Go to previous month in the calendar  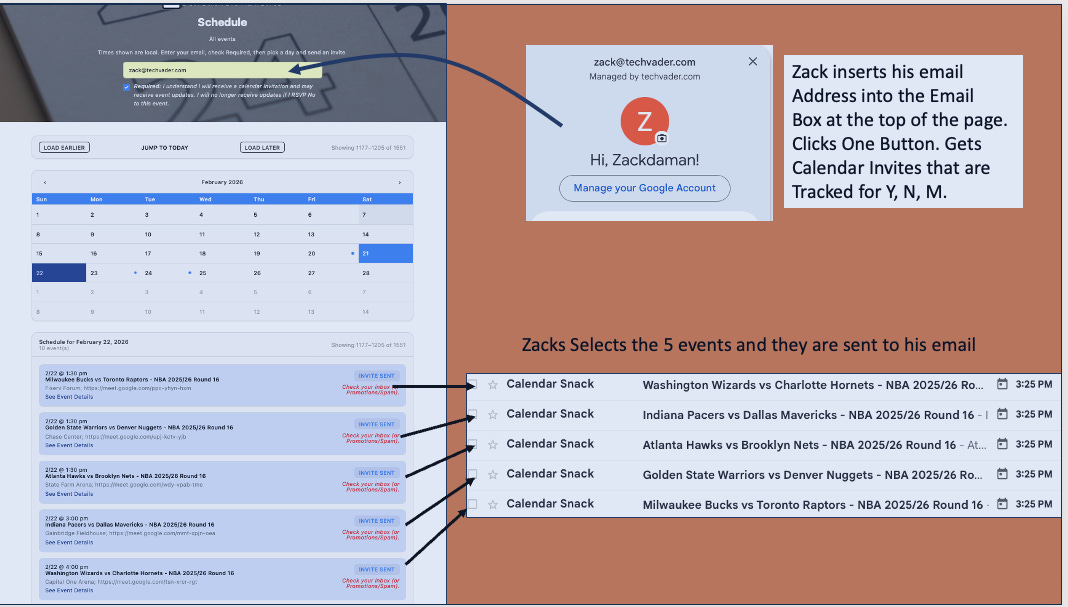45,183
